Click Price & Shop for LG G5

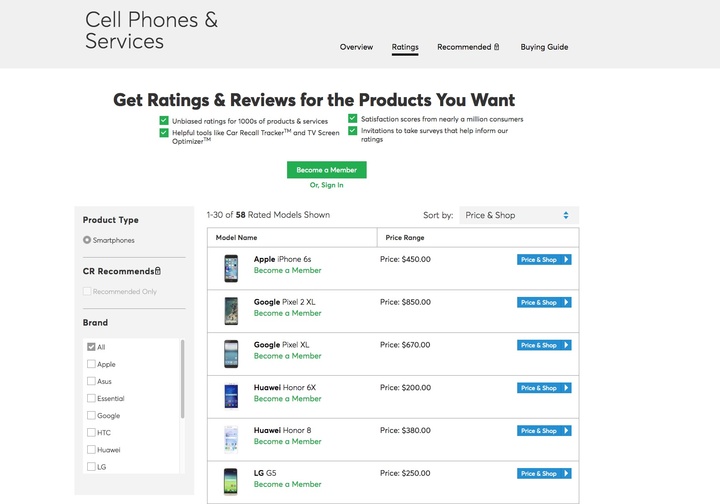coord(544,473)
